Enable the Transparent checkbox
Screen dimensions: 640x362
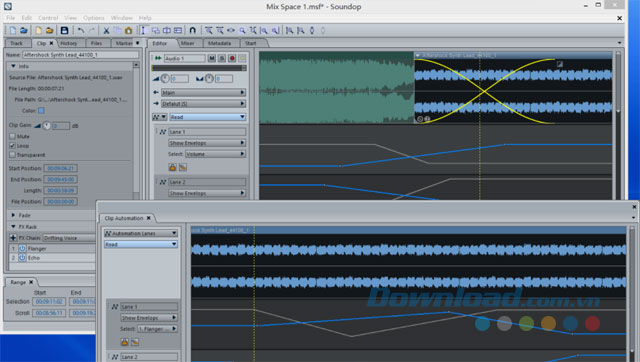pyautogui.click(x=12, y=155)
